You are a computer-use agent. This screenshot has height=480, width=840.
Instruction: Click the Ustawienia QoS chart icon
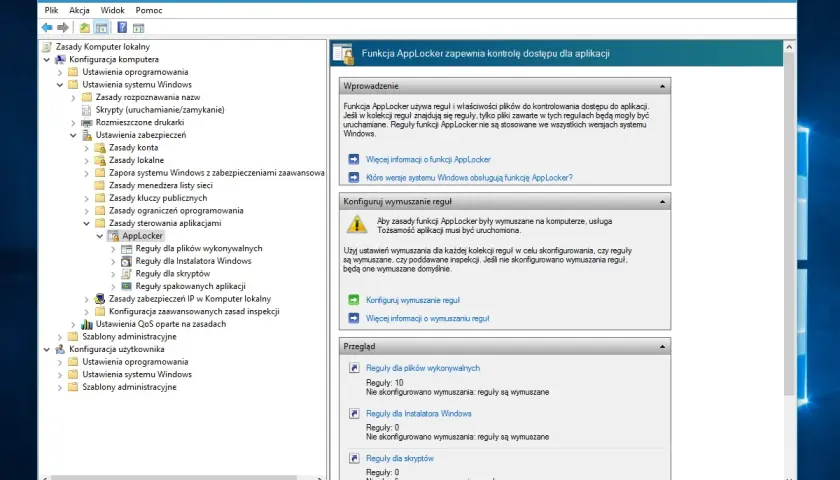(87, 324)
